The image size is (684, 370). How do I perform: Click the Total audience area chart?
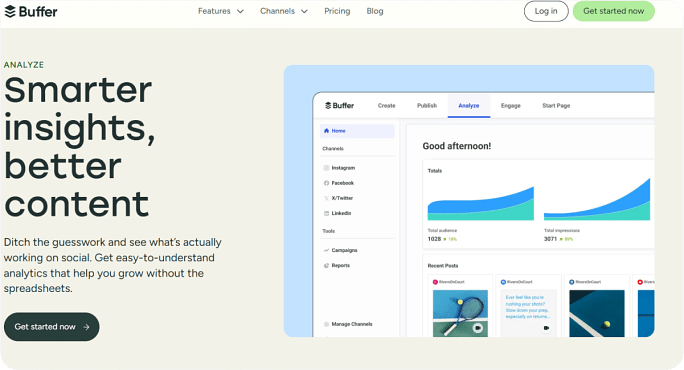tap(481, 203)
